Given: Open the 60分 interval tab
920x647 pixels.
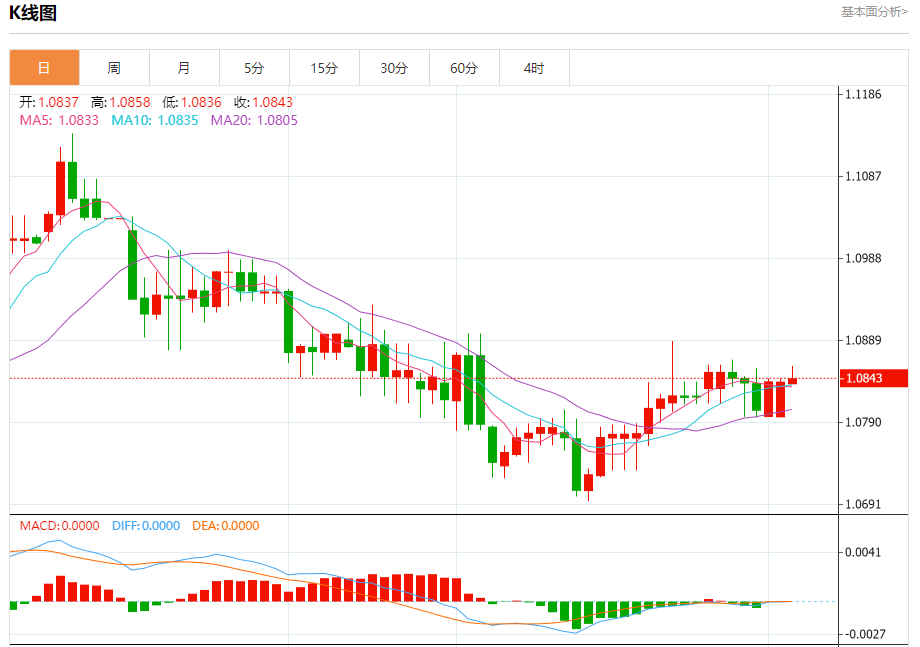Looking at the screenshot, I should pos(464,68).
